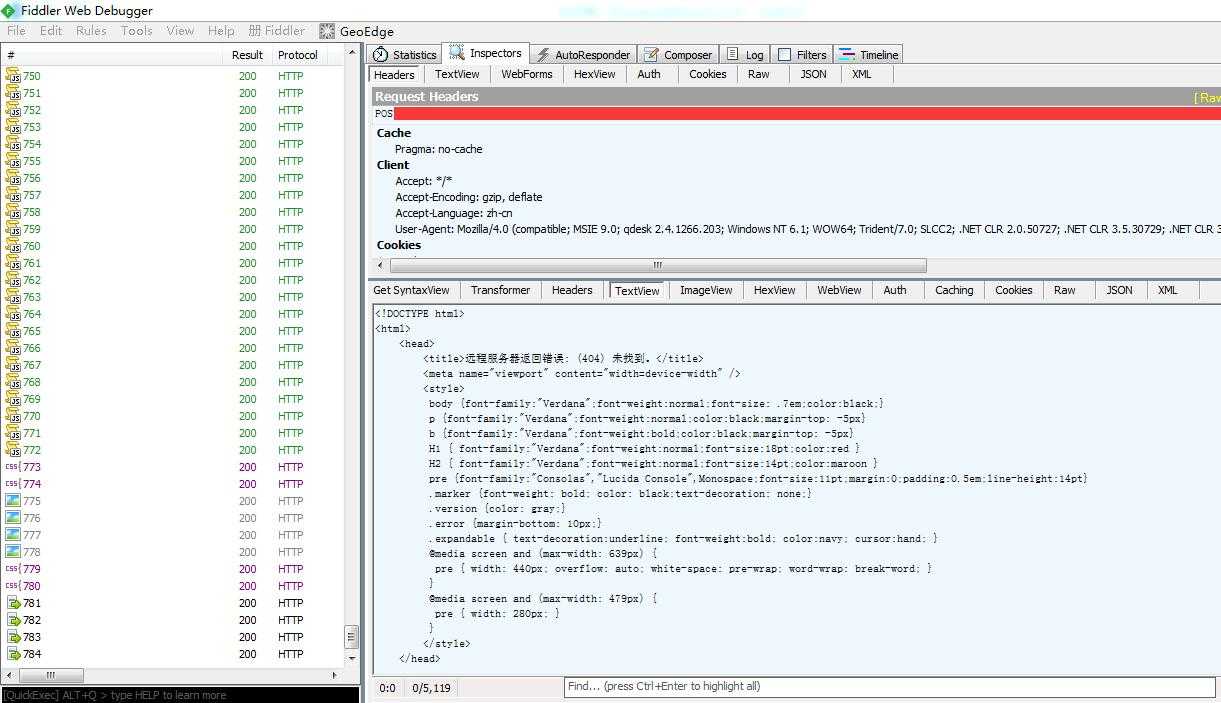This screenshot has width=1221, height=703.
Task: Click the red POST request line
Action: [x=797, y=113]
